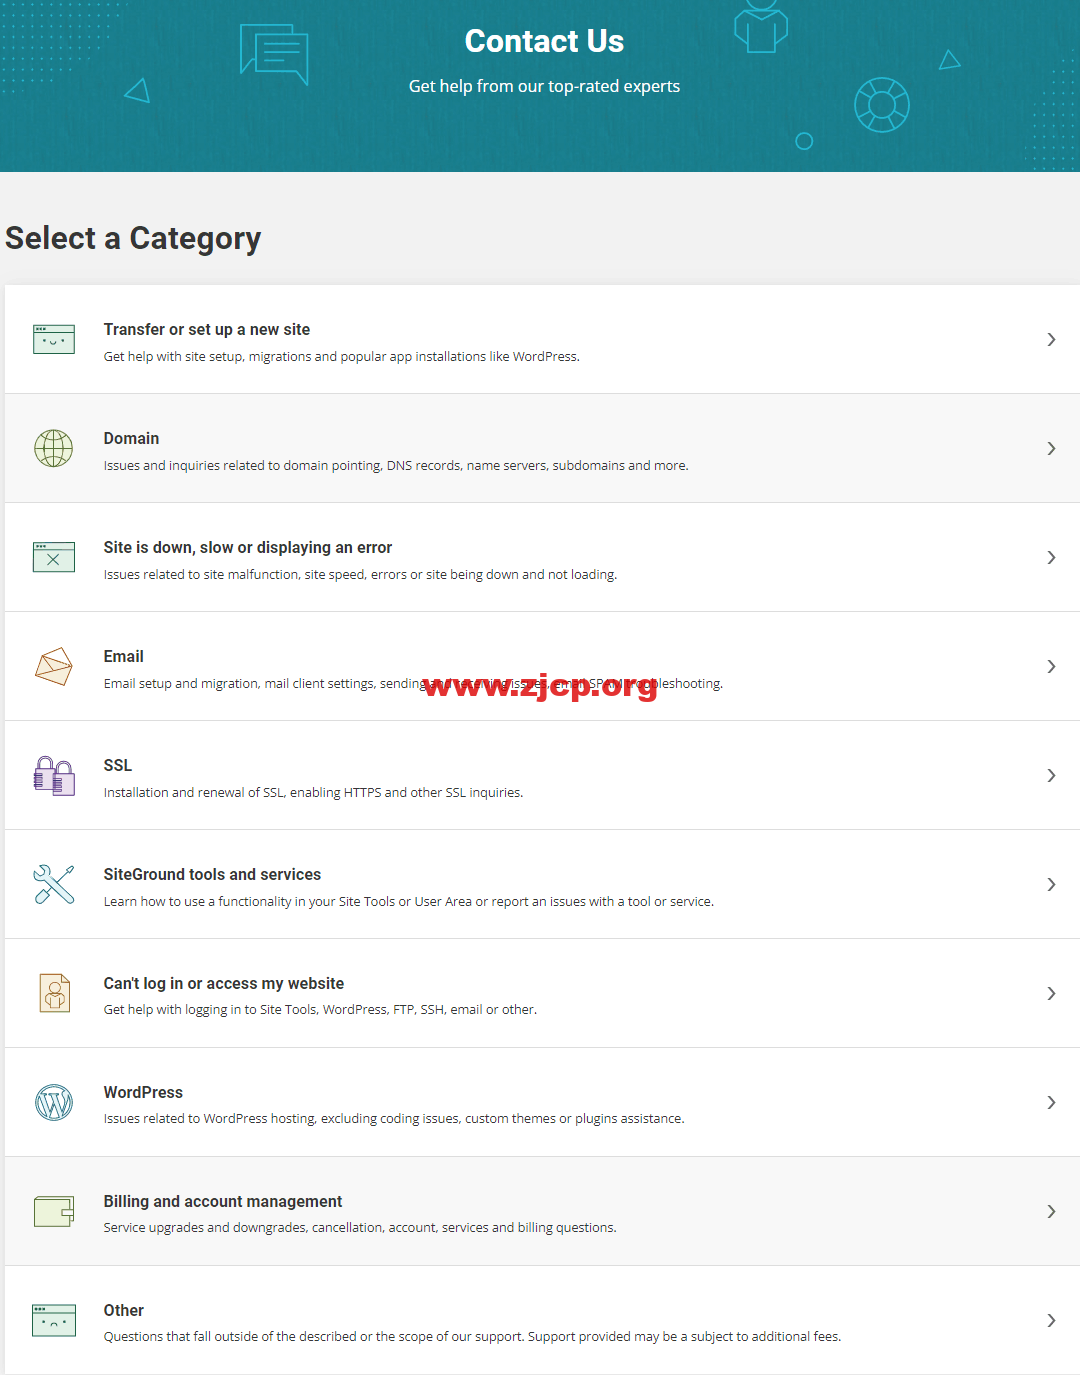Choose 'Billing and account management'
This screenshot has height=1375, width=1080.
point(223,1201)
